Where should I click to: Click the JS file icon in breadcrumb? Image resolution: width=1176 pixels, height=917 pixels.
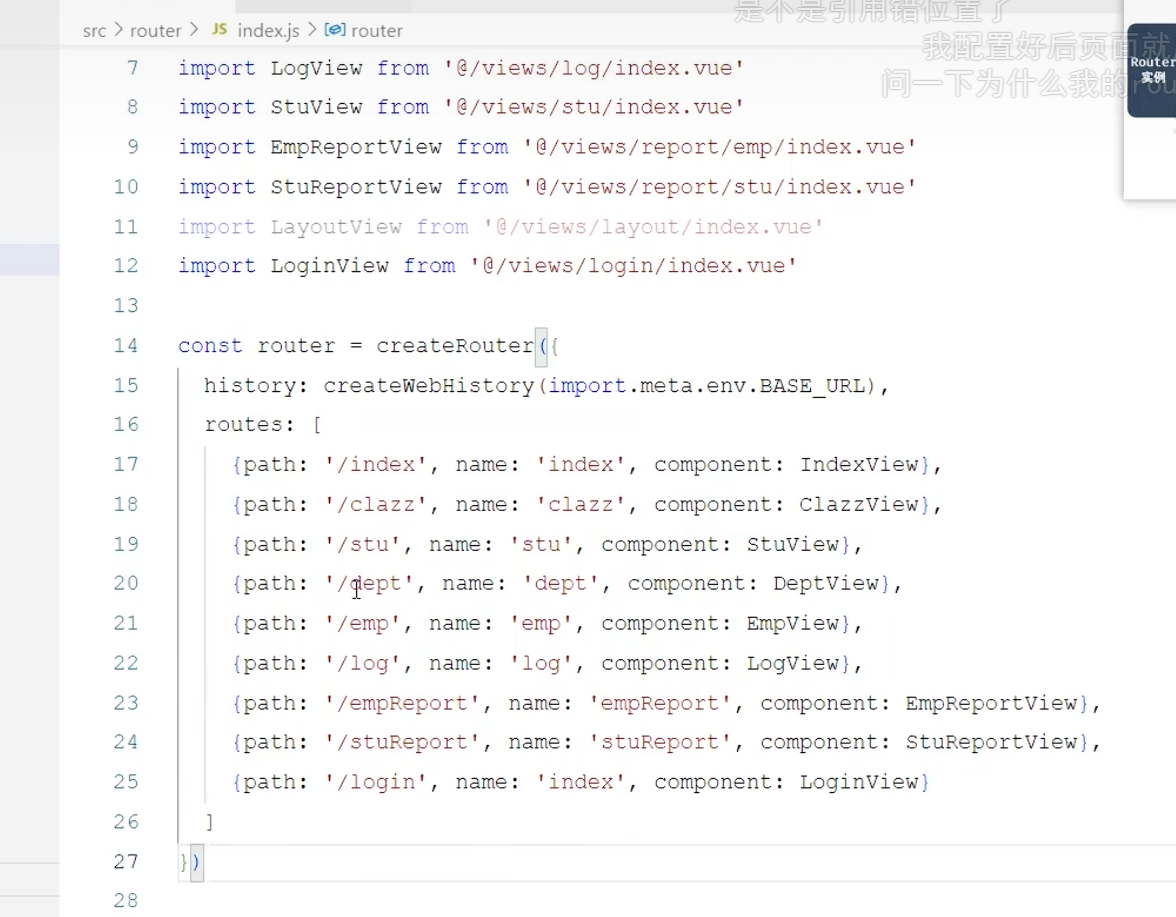point(219,31)
